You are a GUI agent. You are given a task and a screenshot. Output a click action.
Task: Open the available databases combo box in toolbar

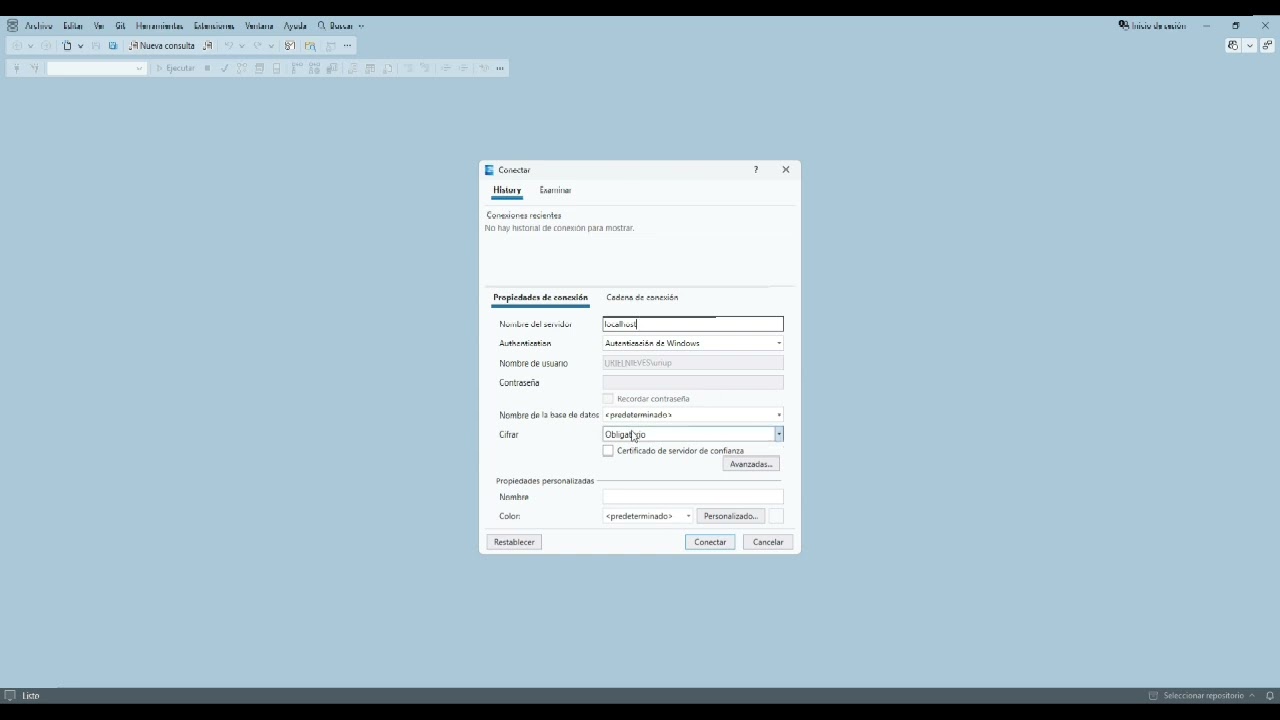[x=96, y=68]
